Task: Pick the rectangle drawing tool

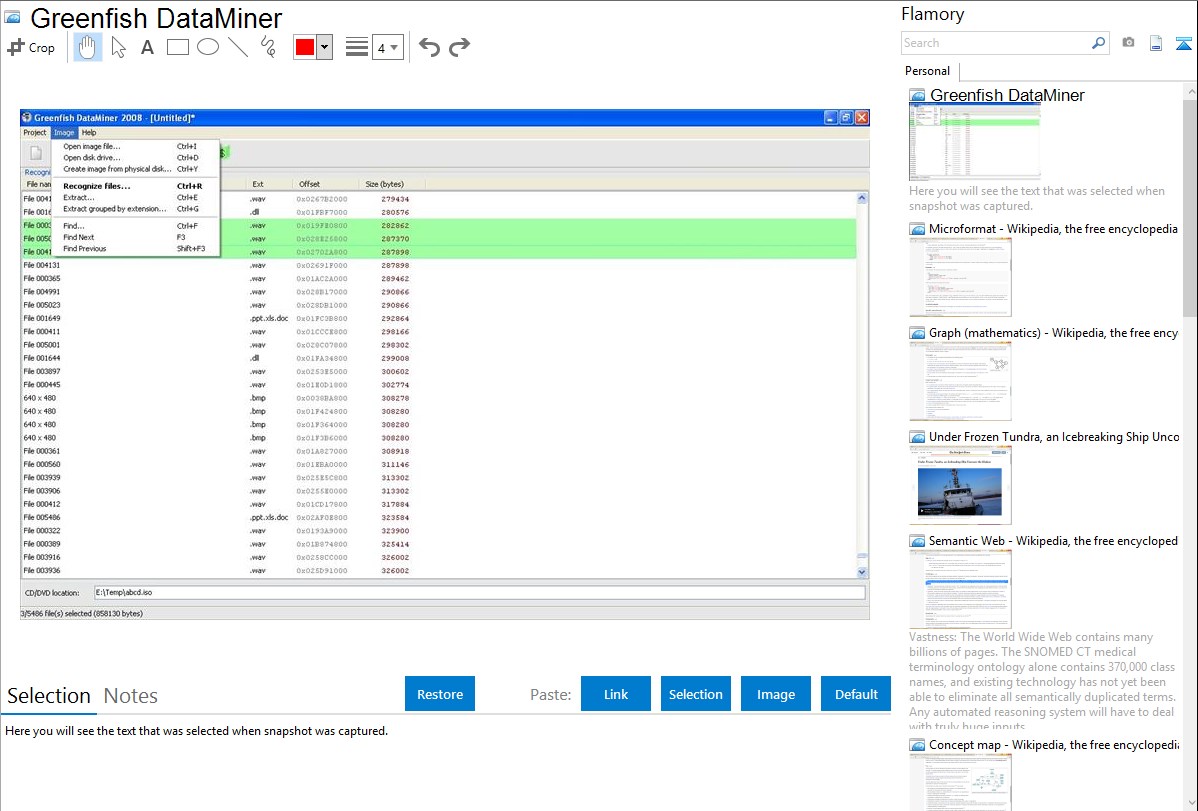Action: tap(178, 47)
